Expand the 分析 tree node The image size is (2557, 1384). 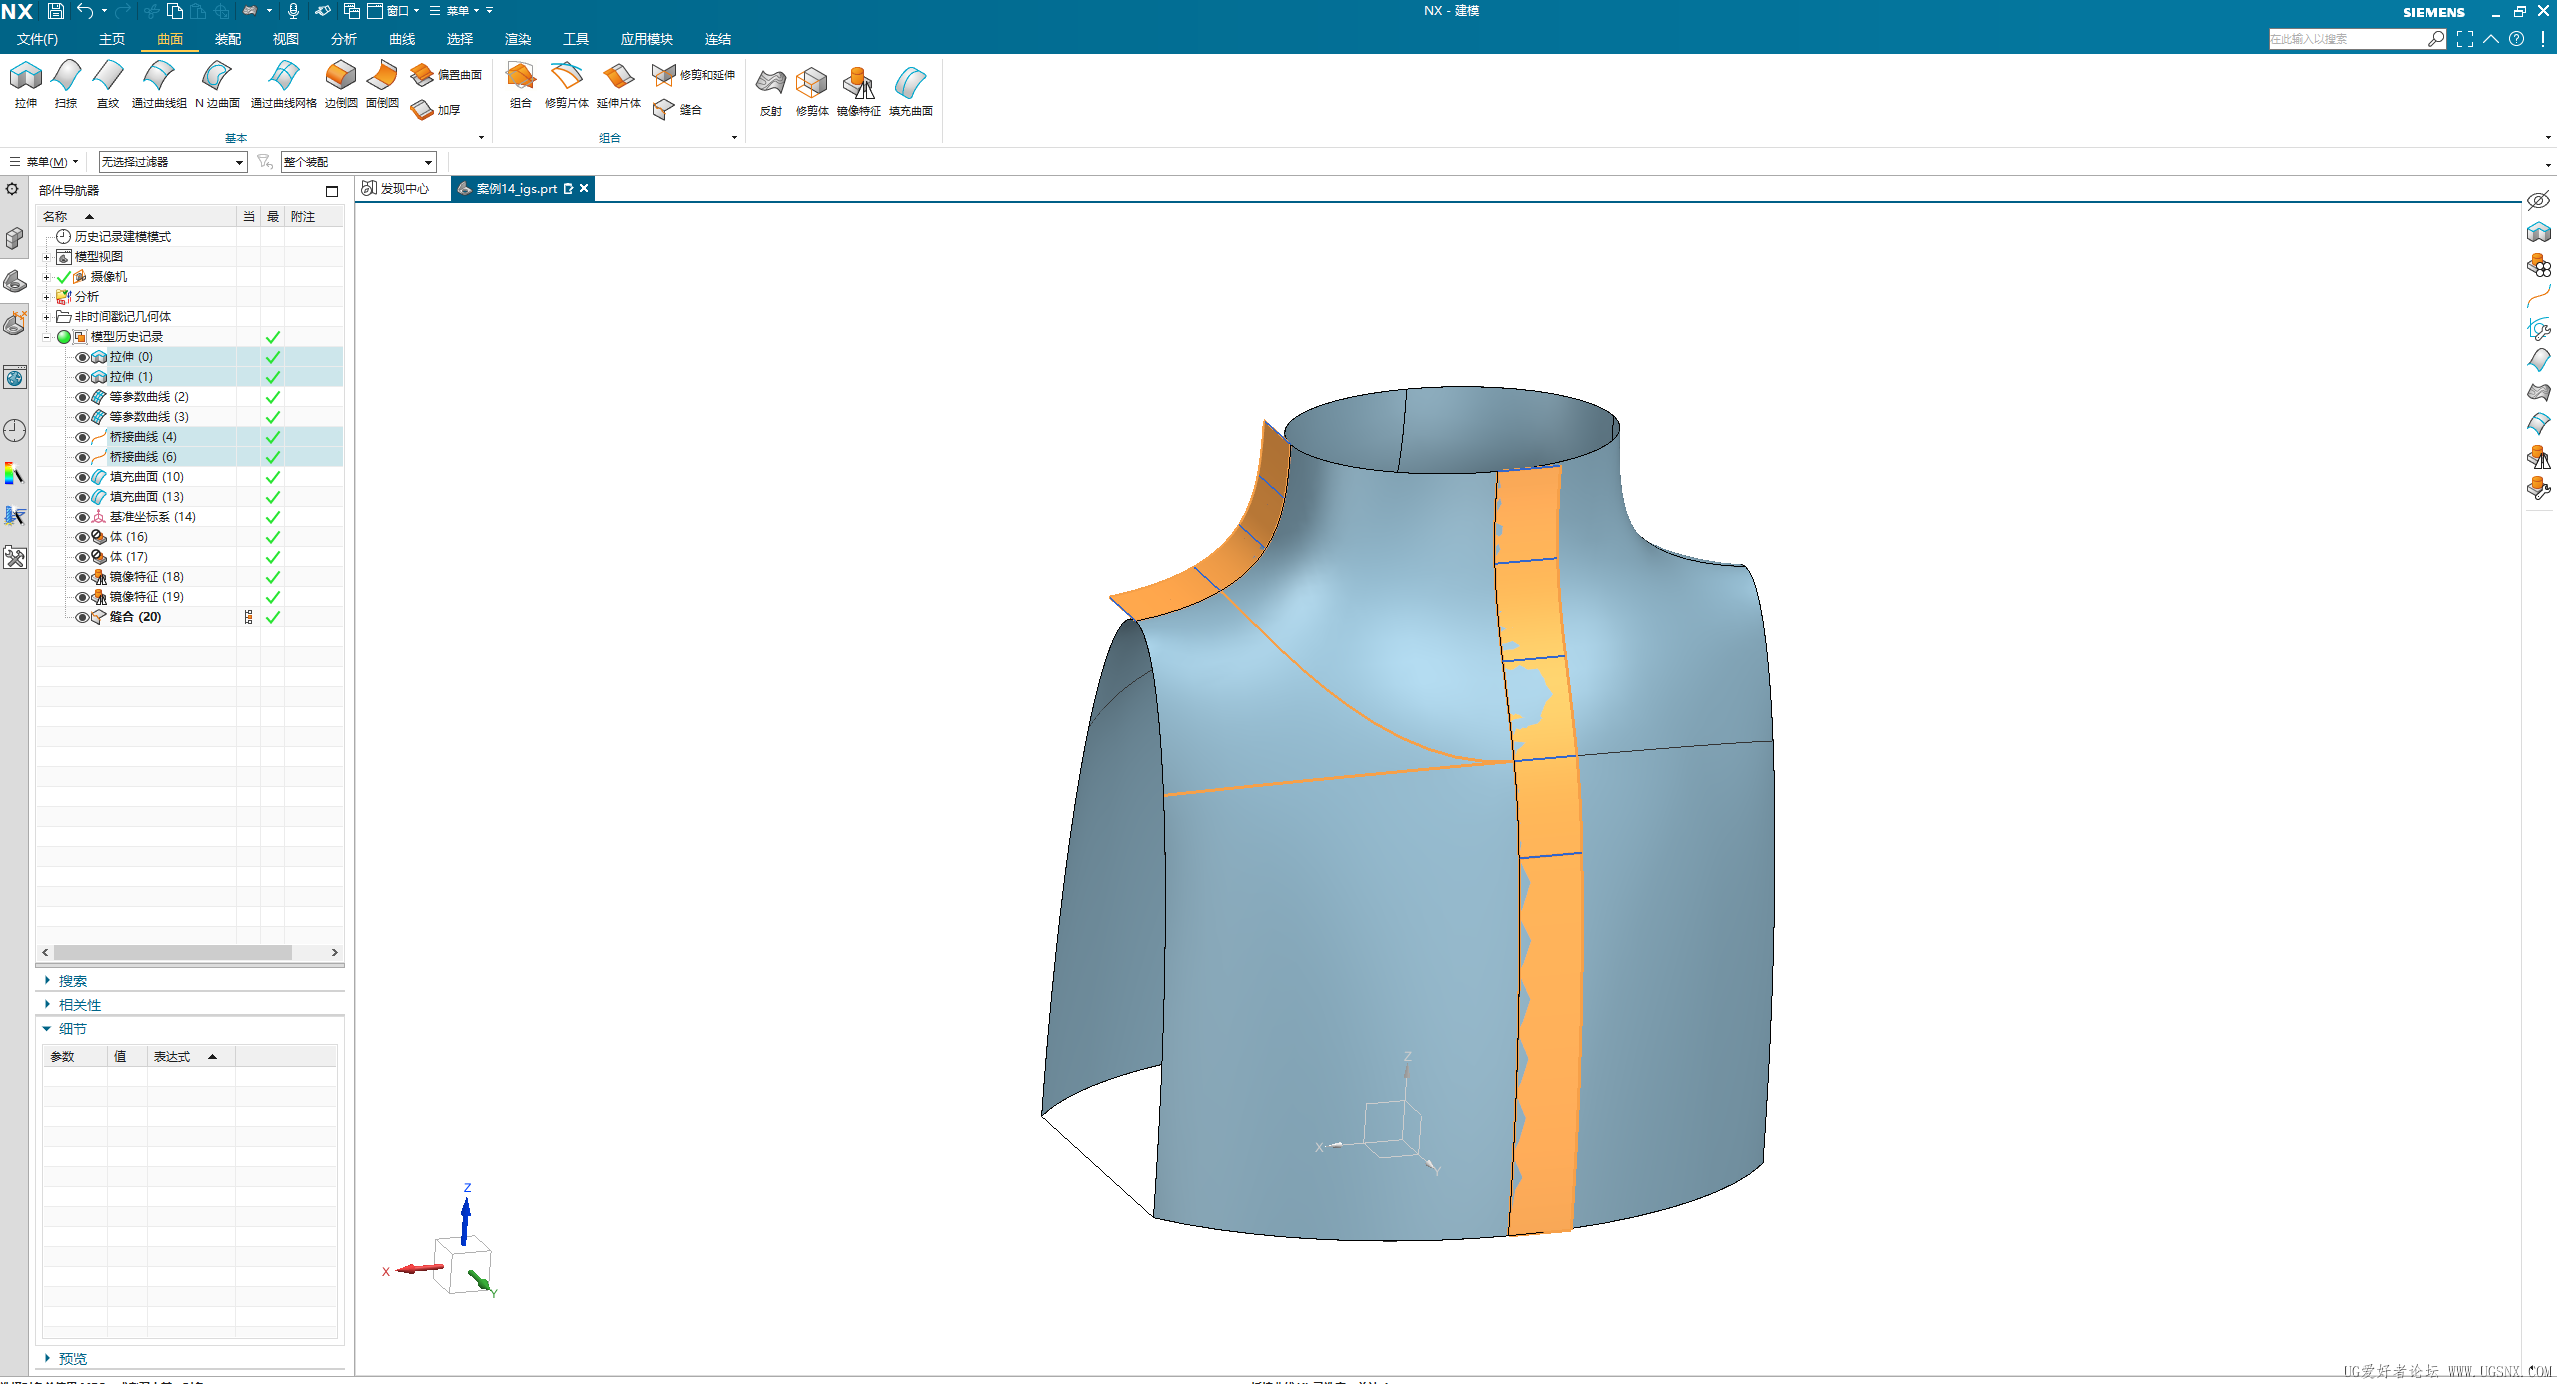pos(46,297)
